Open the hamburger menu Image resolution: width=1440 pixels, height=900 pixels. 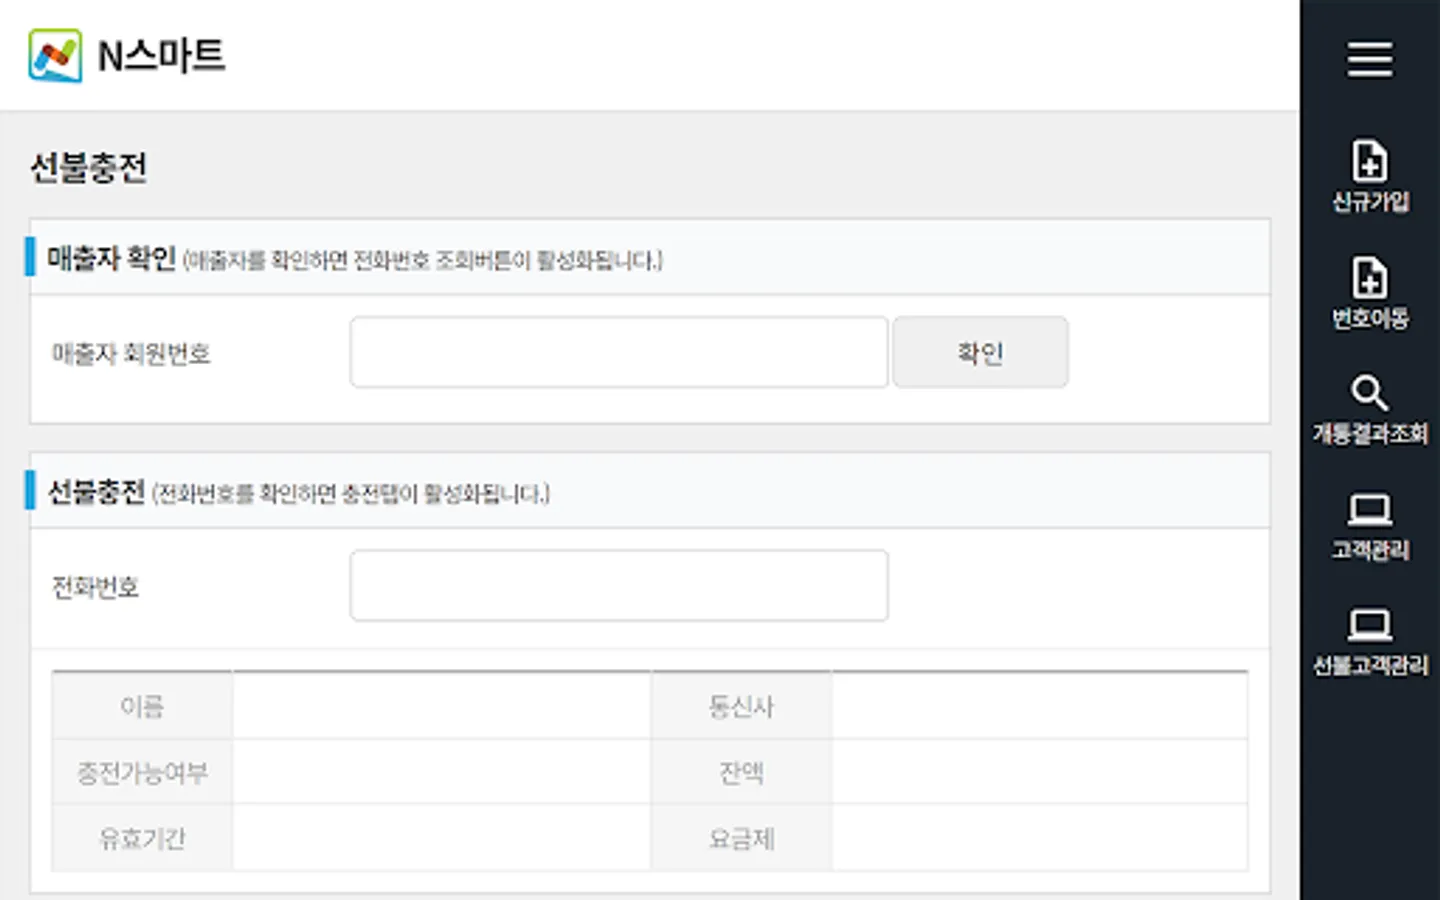click(x=1369, y=60)
